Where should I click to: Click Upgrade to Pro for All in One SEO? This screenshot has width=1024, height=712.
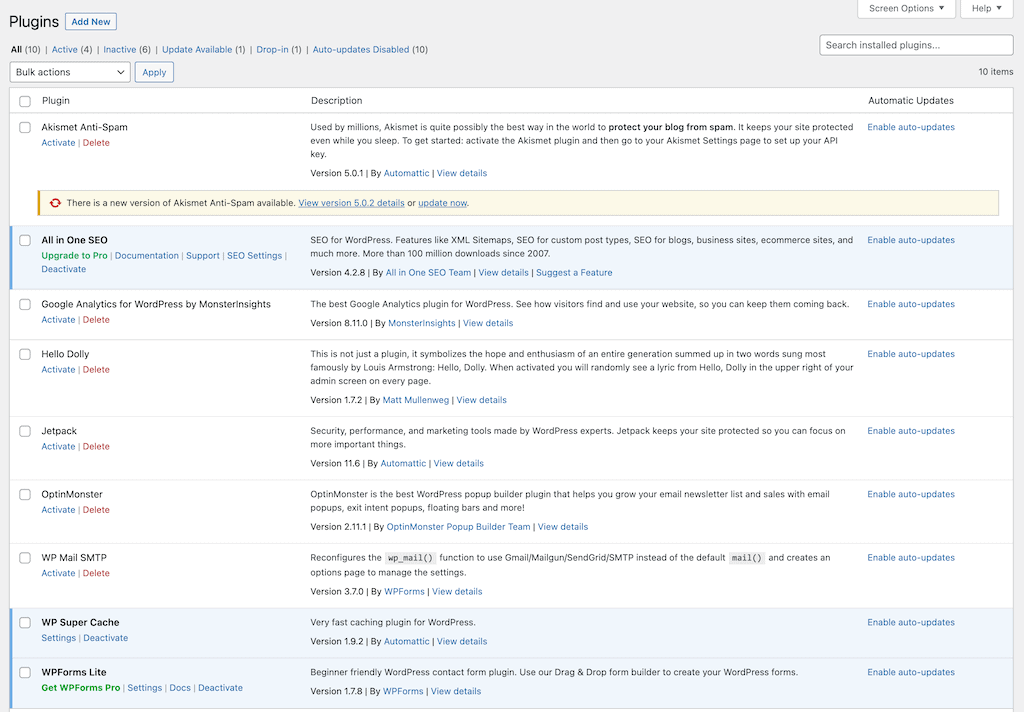[74, 256]
